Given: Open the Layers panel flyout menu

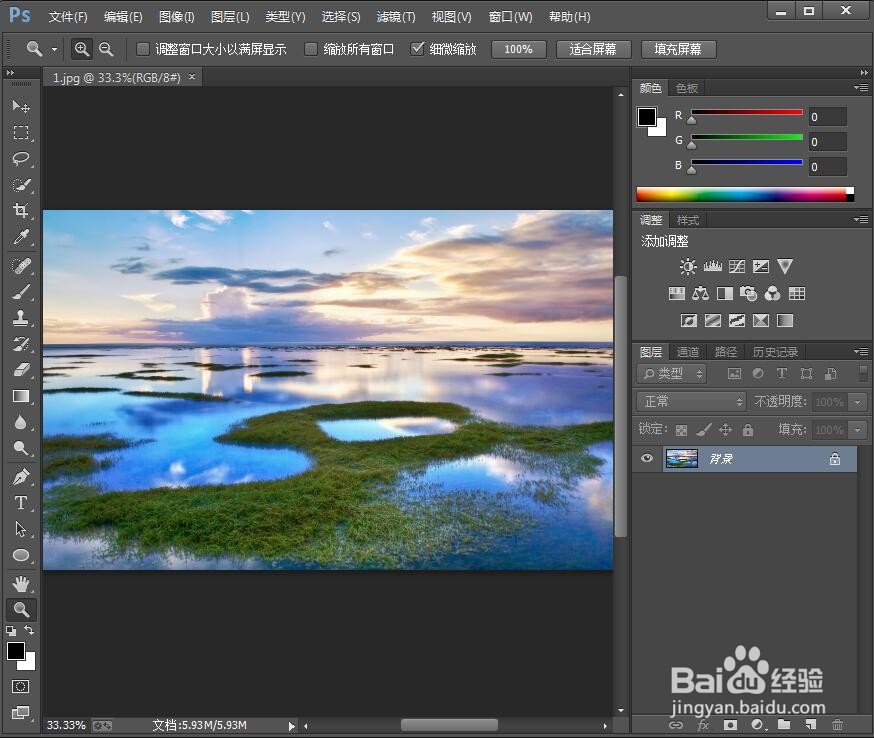Looking at the screenshot, I should 861,351.
